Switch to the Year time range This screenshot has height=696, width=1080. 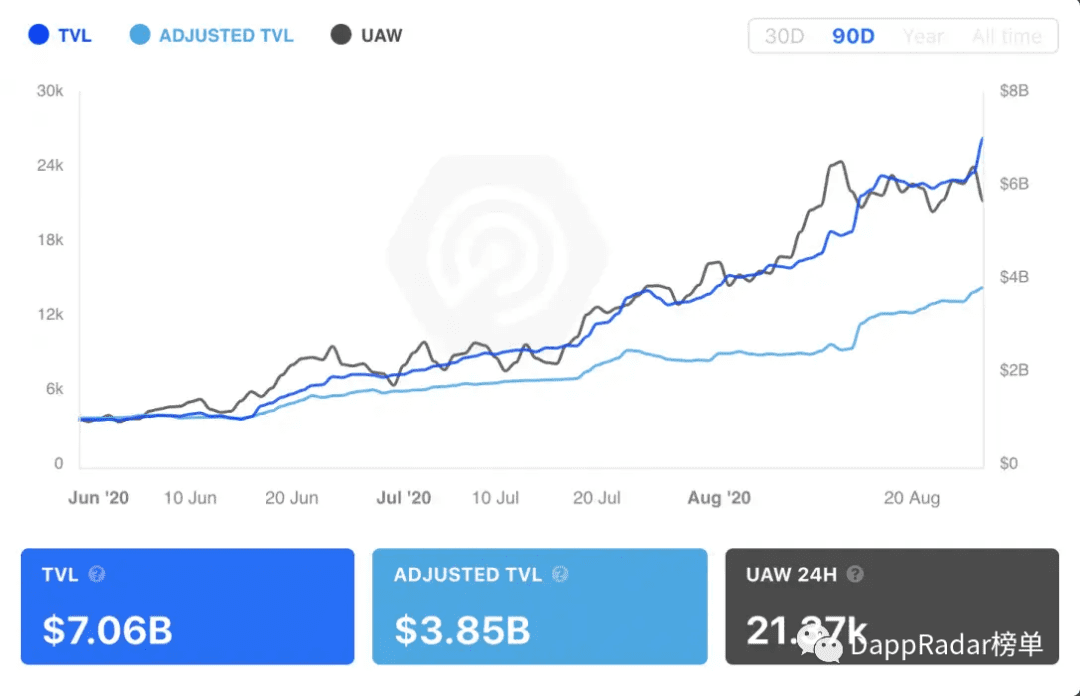coord(923,36)
